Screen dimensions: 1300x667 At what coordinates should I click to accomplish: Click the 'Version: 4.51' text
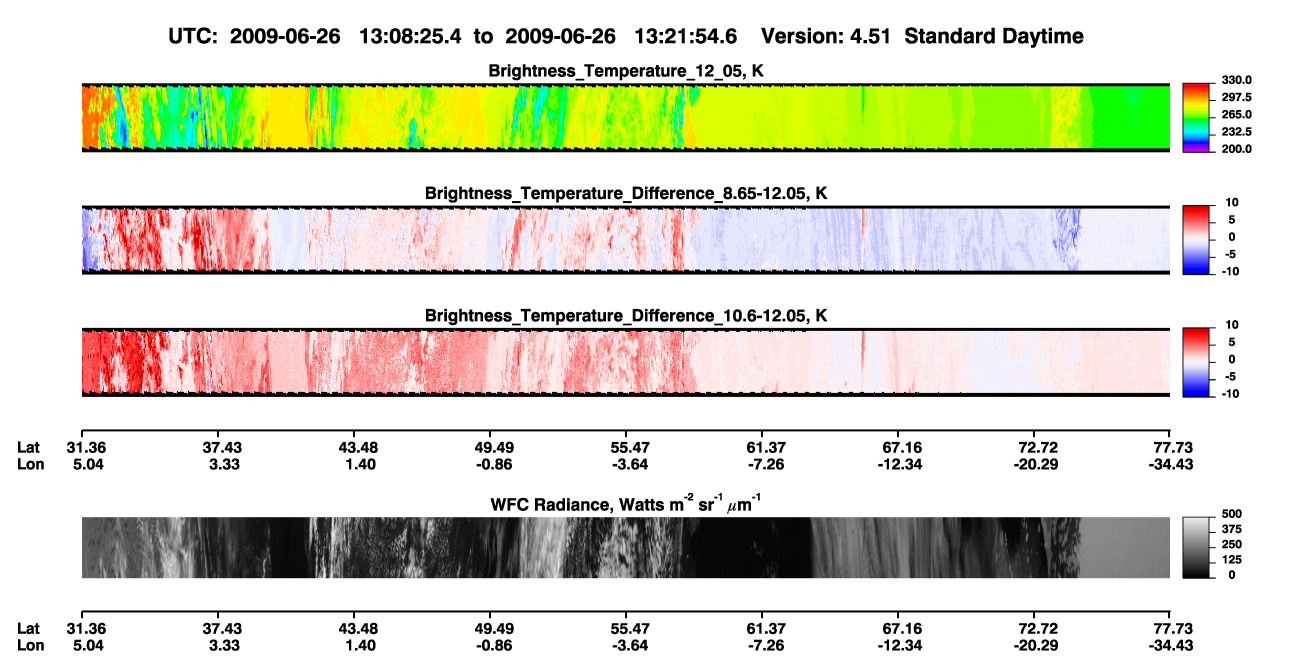[x=825, y=36]
